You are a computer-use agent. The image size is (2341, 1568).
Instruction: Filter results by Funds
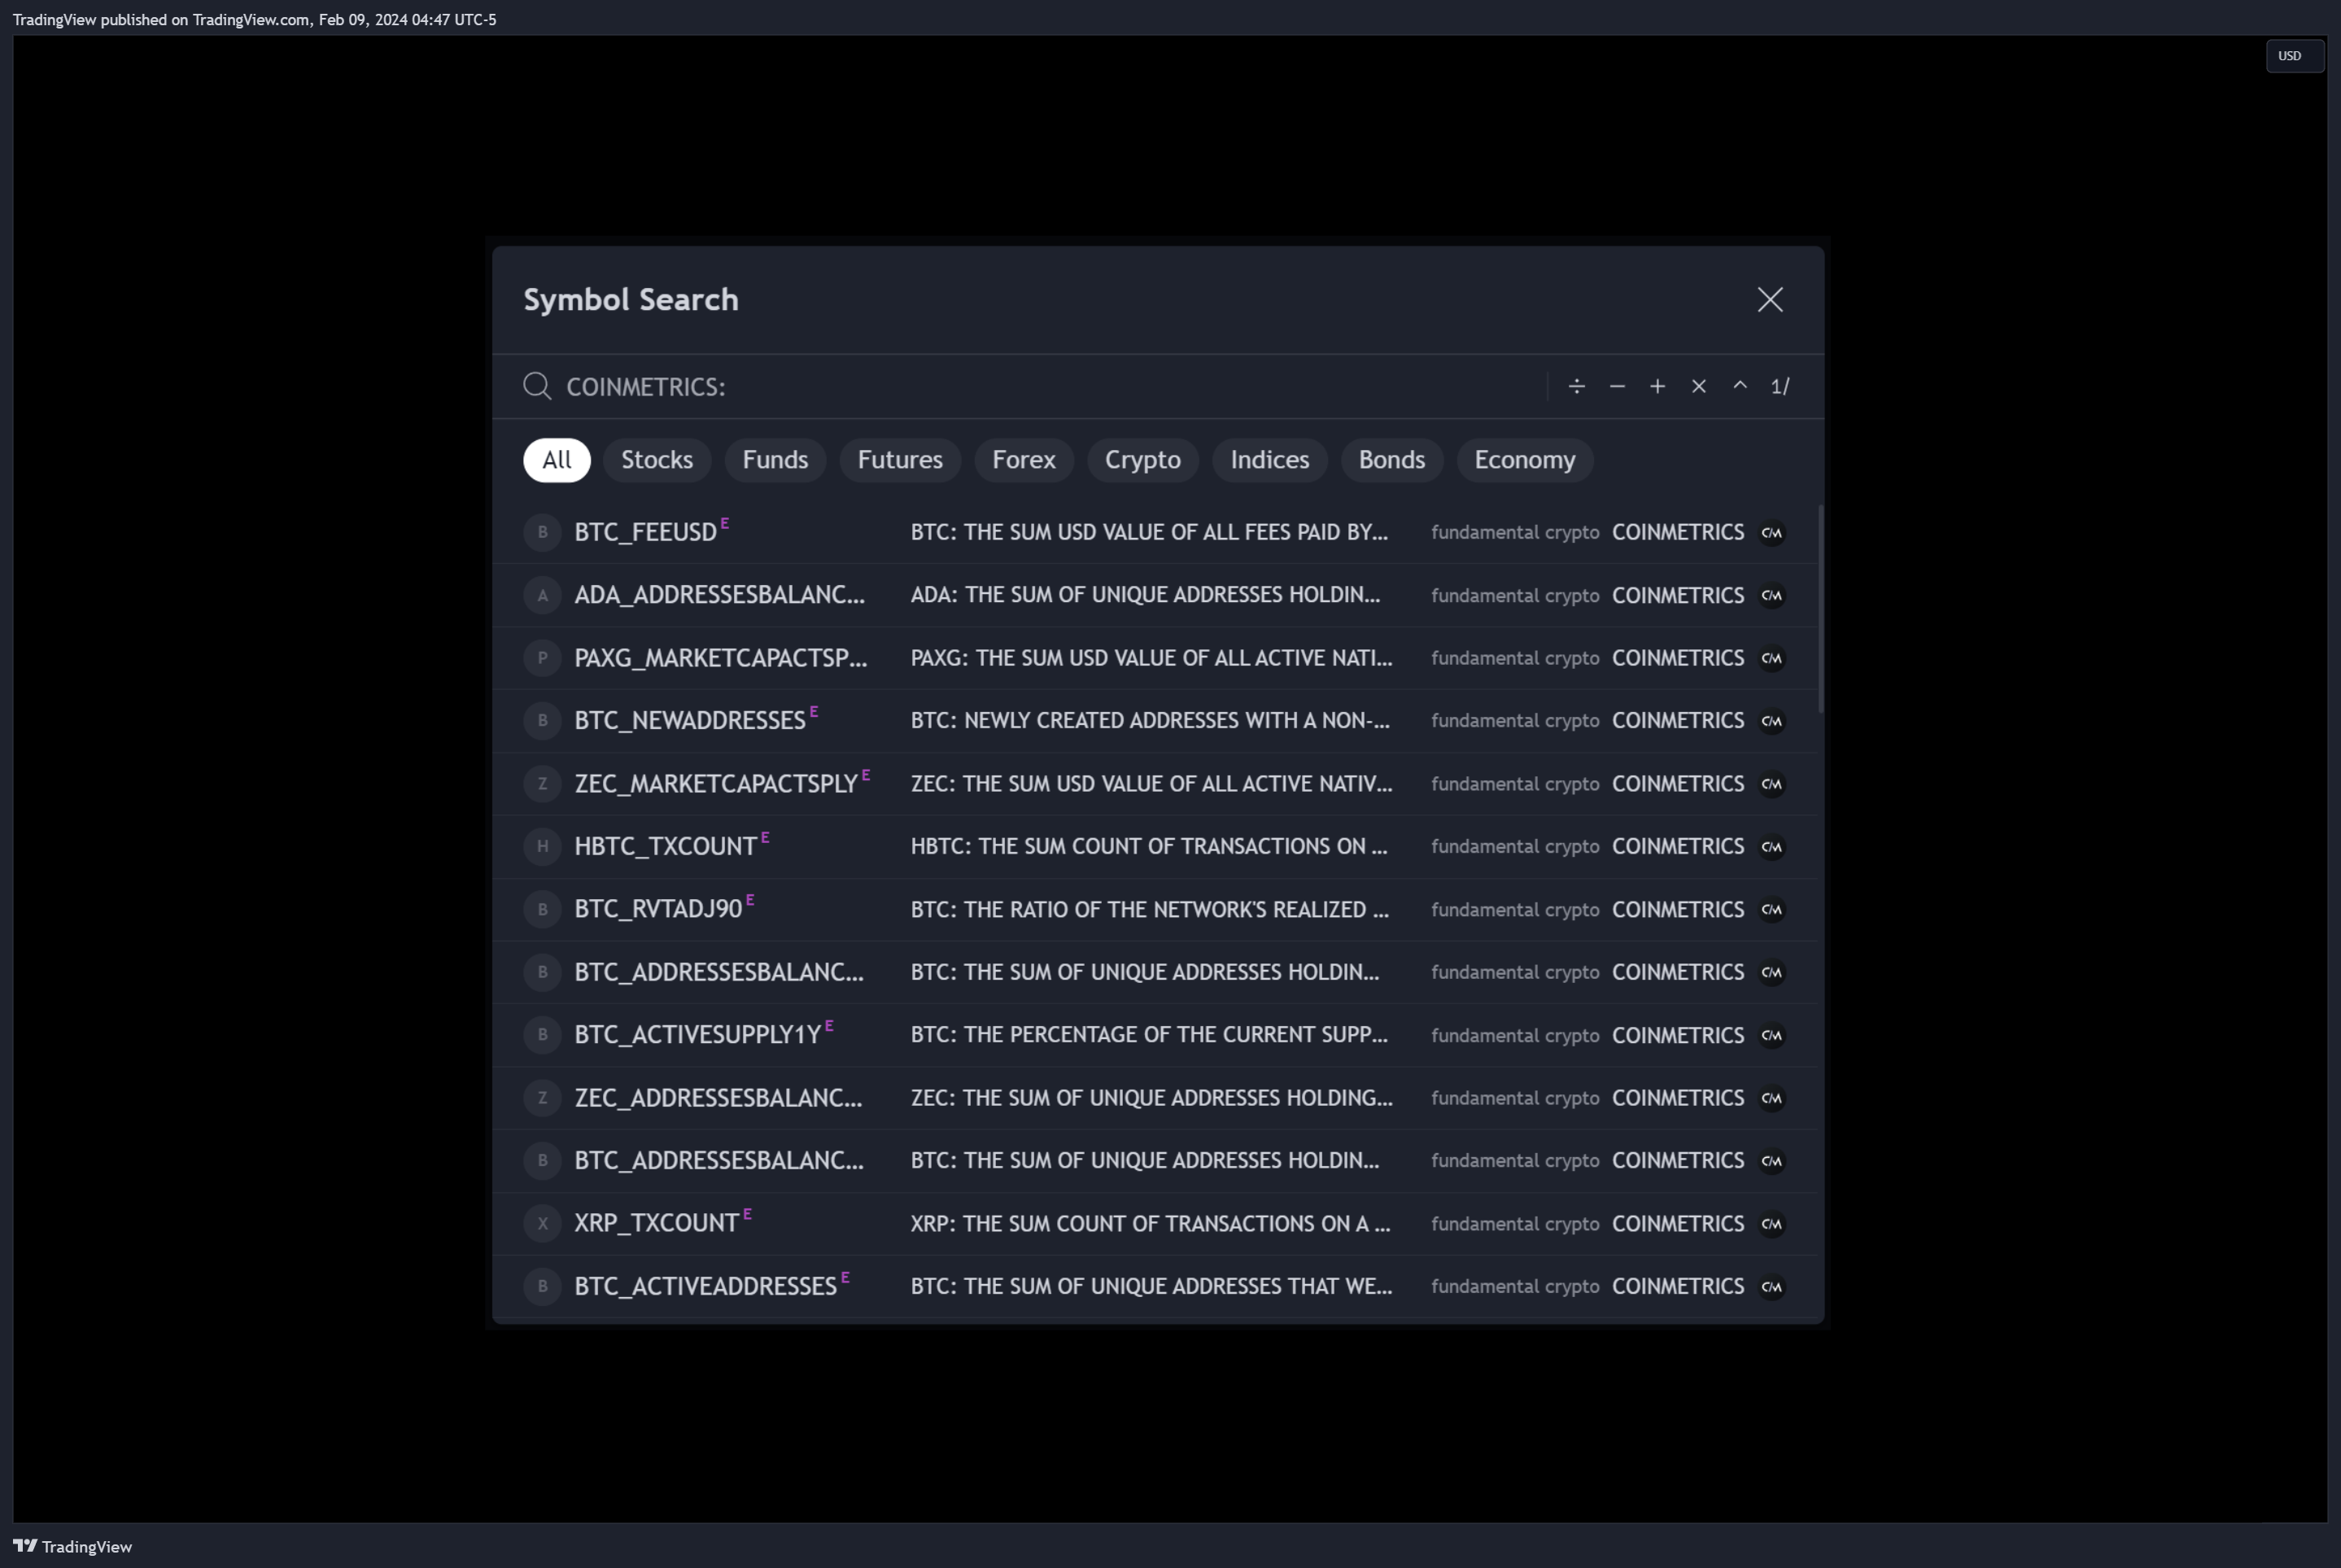click(x=775, y=460)
